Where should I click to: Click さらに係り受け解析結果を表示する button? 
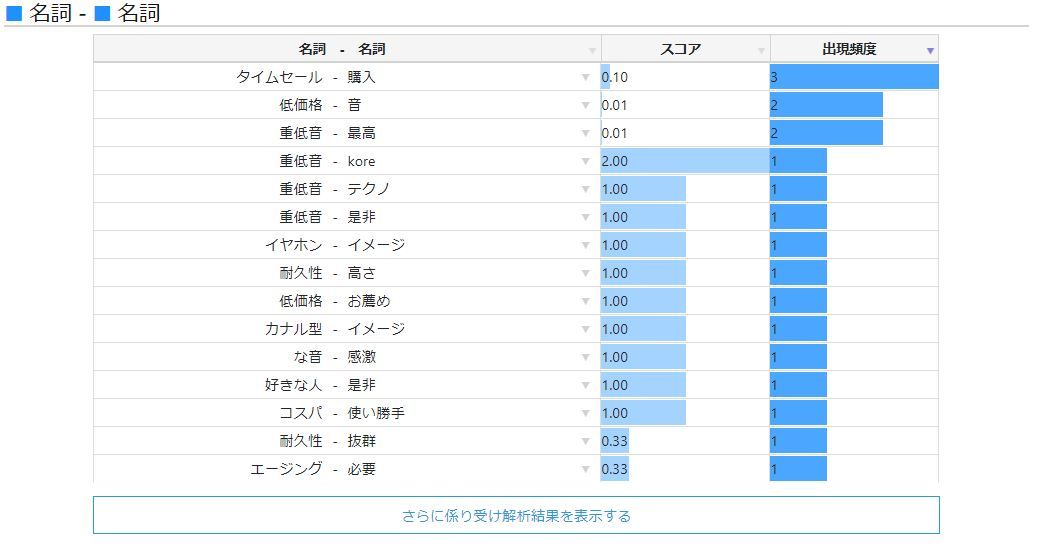click(516, 516)
